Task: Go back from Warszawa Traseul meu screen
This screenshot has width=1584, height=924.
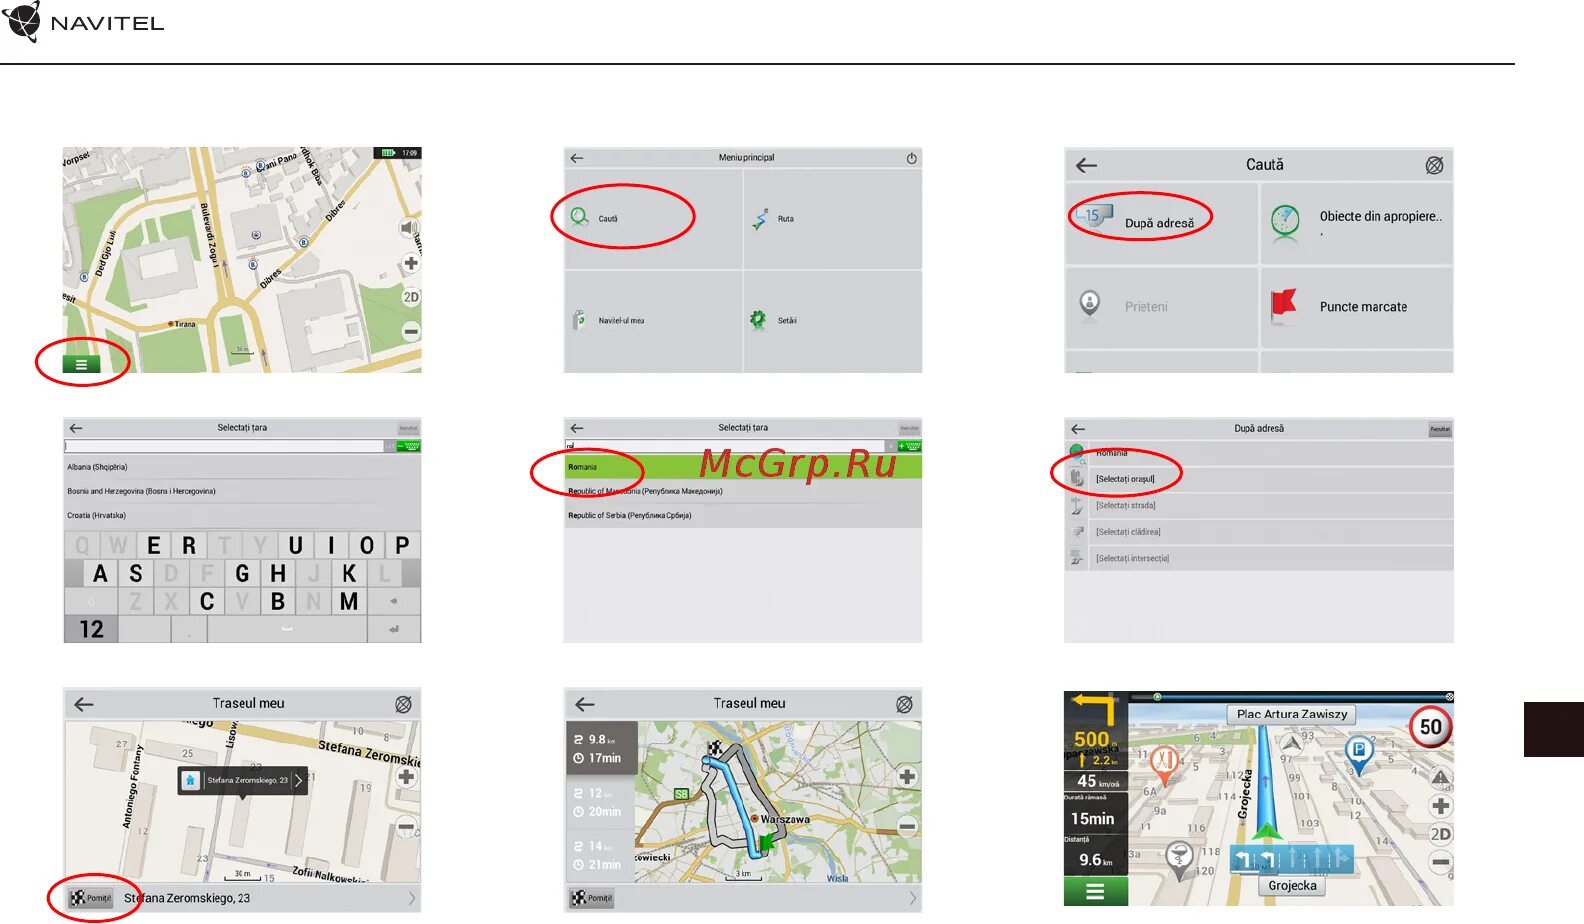Action: [x=585, y=704]
